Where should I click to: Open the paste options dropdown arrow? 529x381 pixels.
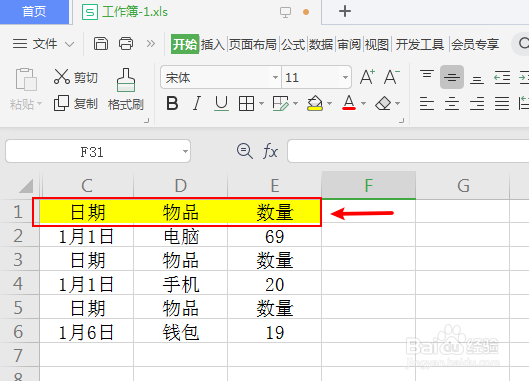[x=39, y=104]
